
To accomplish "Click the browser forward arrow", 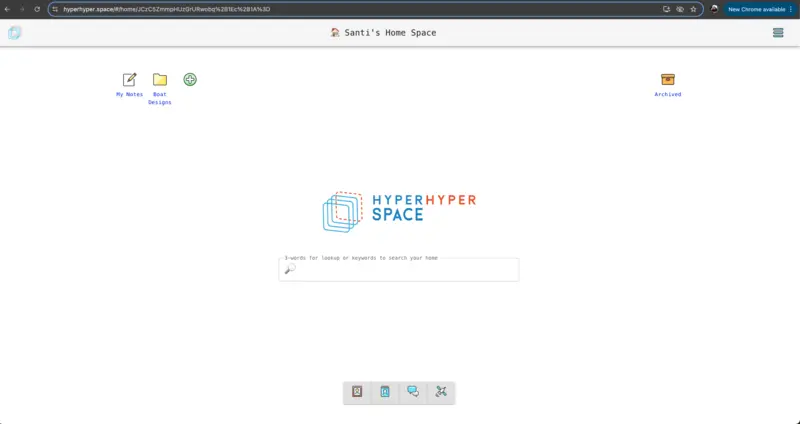I will pos(22,9).
